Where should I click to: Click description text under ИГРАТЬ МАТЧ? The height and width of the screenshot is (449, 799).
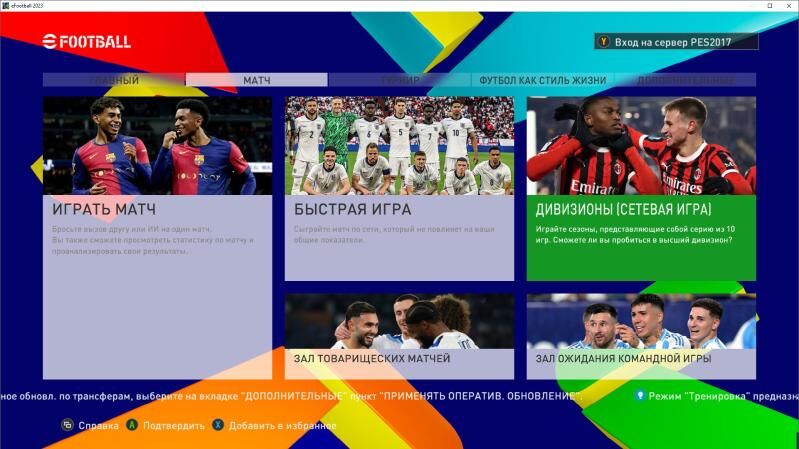152,240
